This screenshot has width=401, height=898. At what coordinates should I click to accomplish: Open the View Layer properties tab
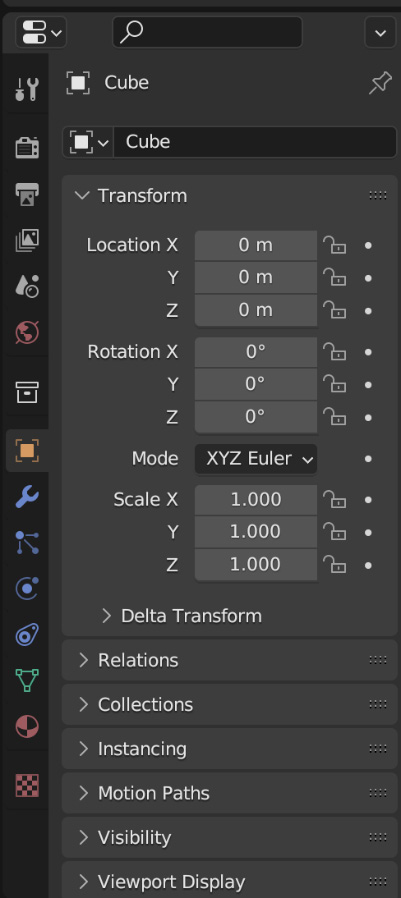[26, 240]
